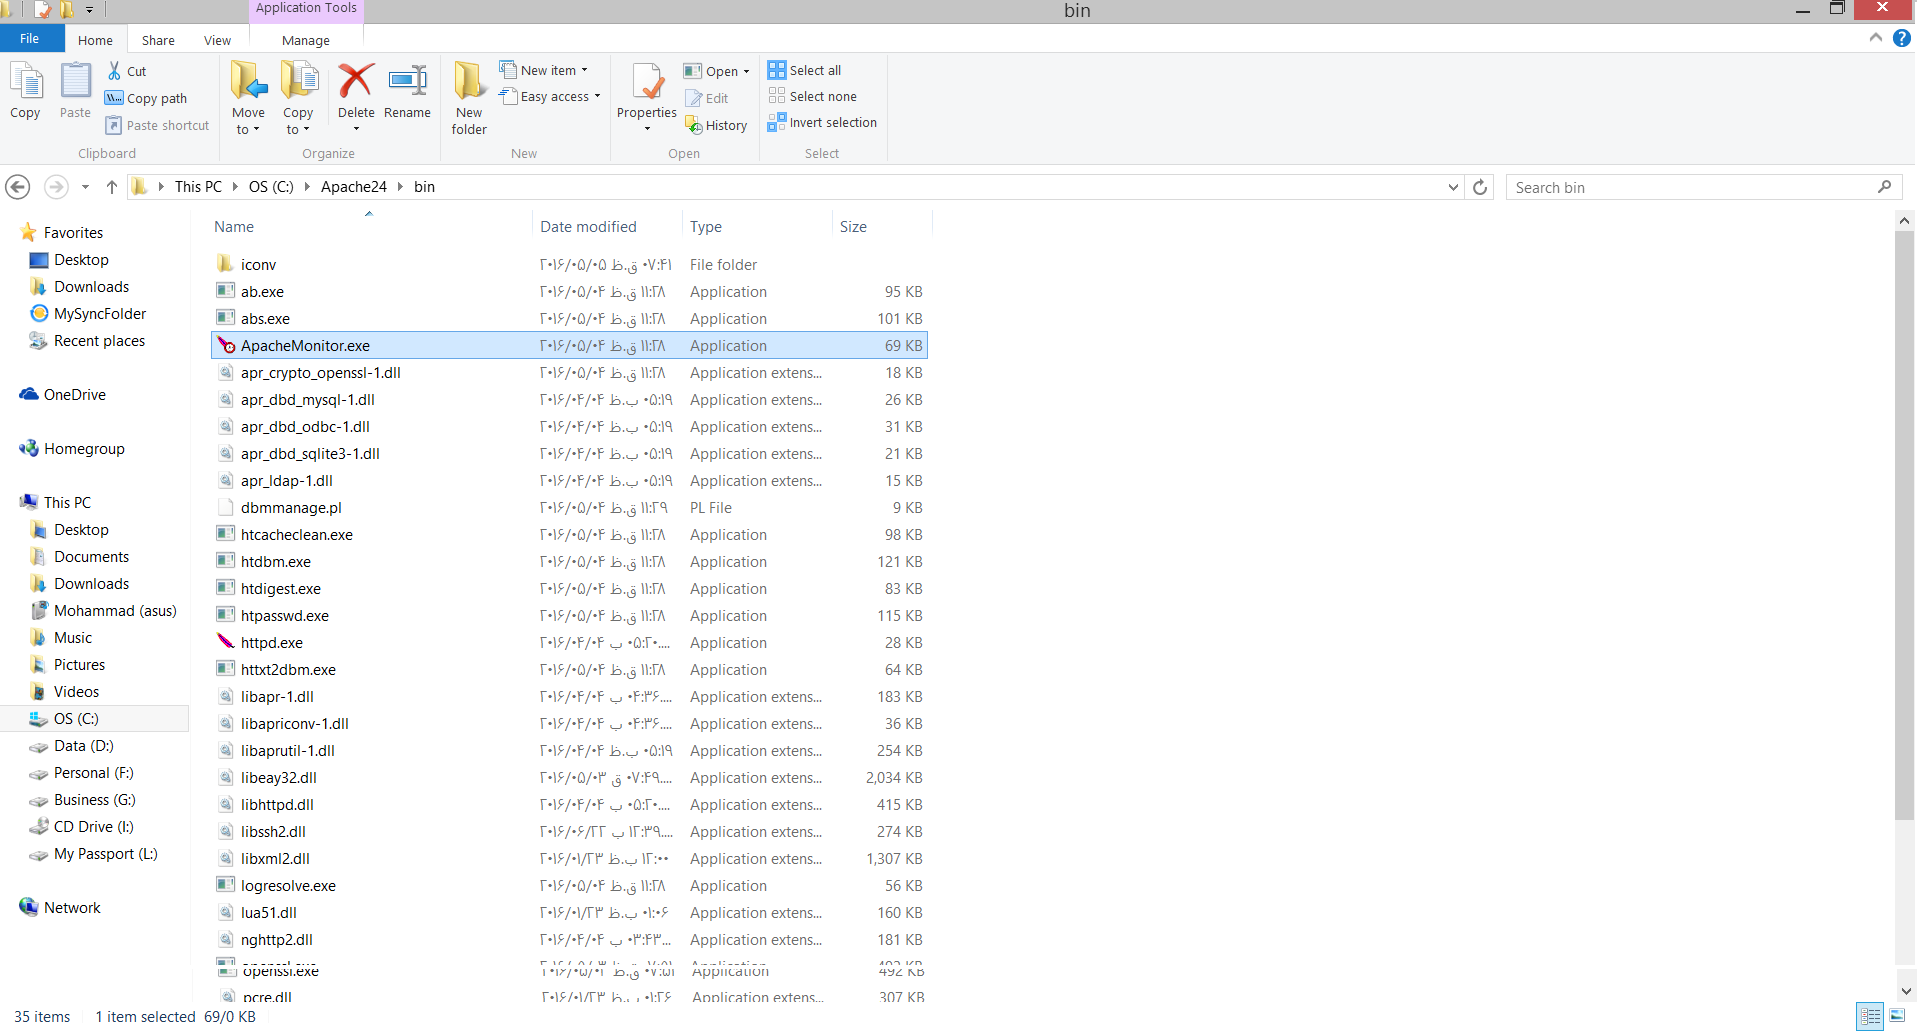Switch to the View ribbon tab
Screen dimensions: 1917x1031
(217, 40)
